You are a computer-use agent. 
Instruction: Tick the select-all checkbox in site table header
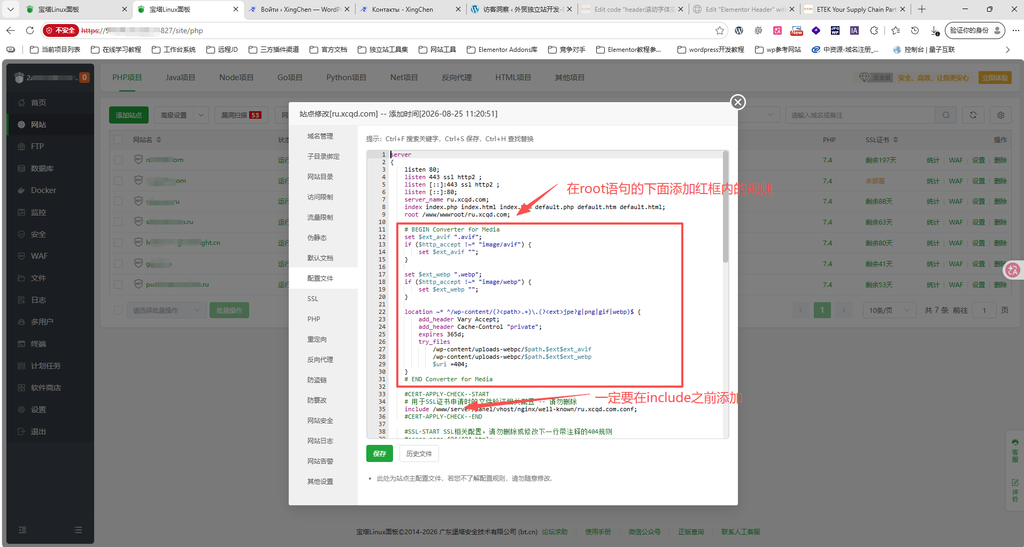[118, 140]
